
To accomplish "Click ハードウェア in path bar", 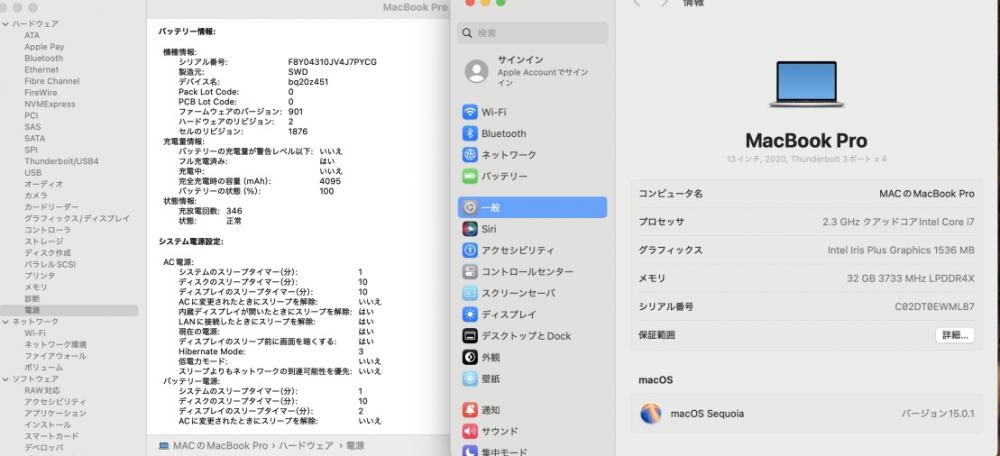I will click(x=305, y=446).
